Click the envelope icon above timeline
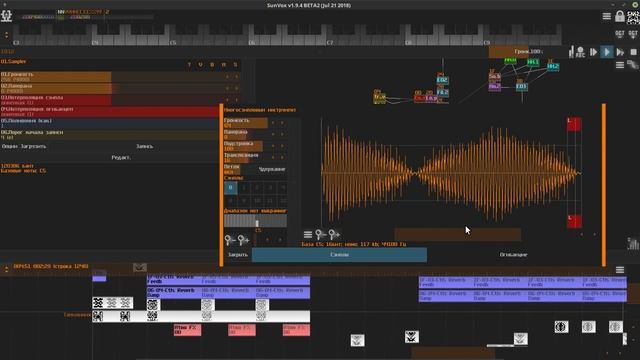This screenshot has width=640, height=360. 140,268
